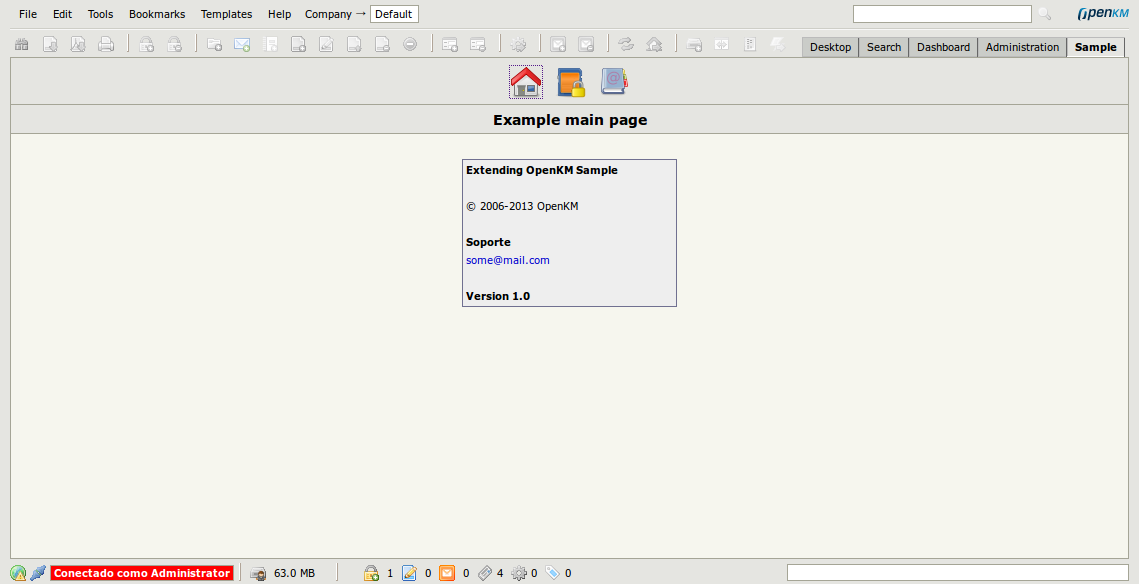Viewport: 1139px width, 584px height.
Task: Click the lock toolbar icon with plus
Action: click(x=147, y=44)
